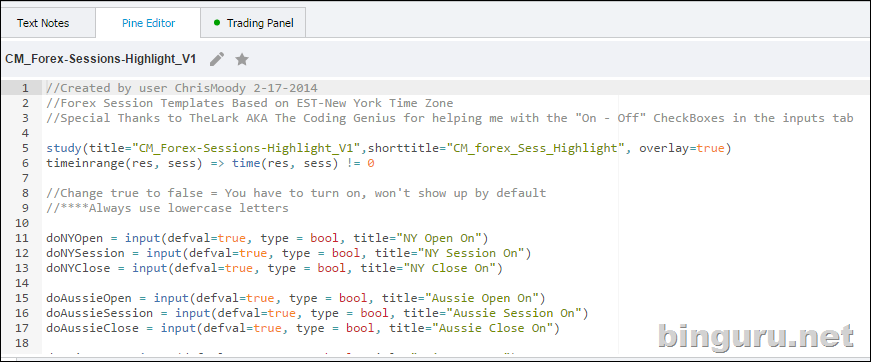Click the pencil rename script icon

[217, 59]
